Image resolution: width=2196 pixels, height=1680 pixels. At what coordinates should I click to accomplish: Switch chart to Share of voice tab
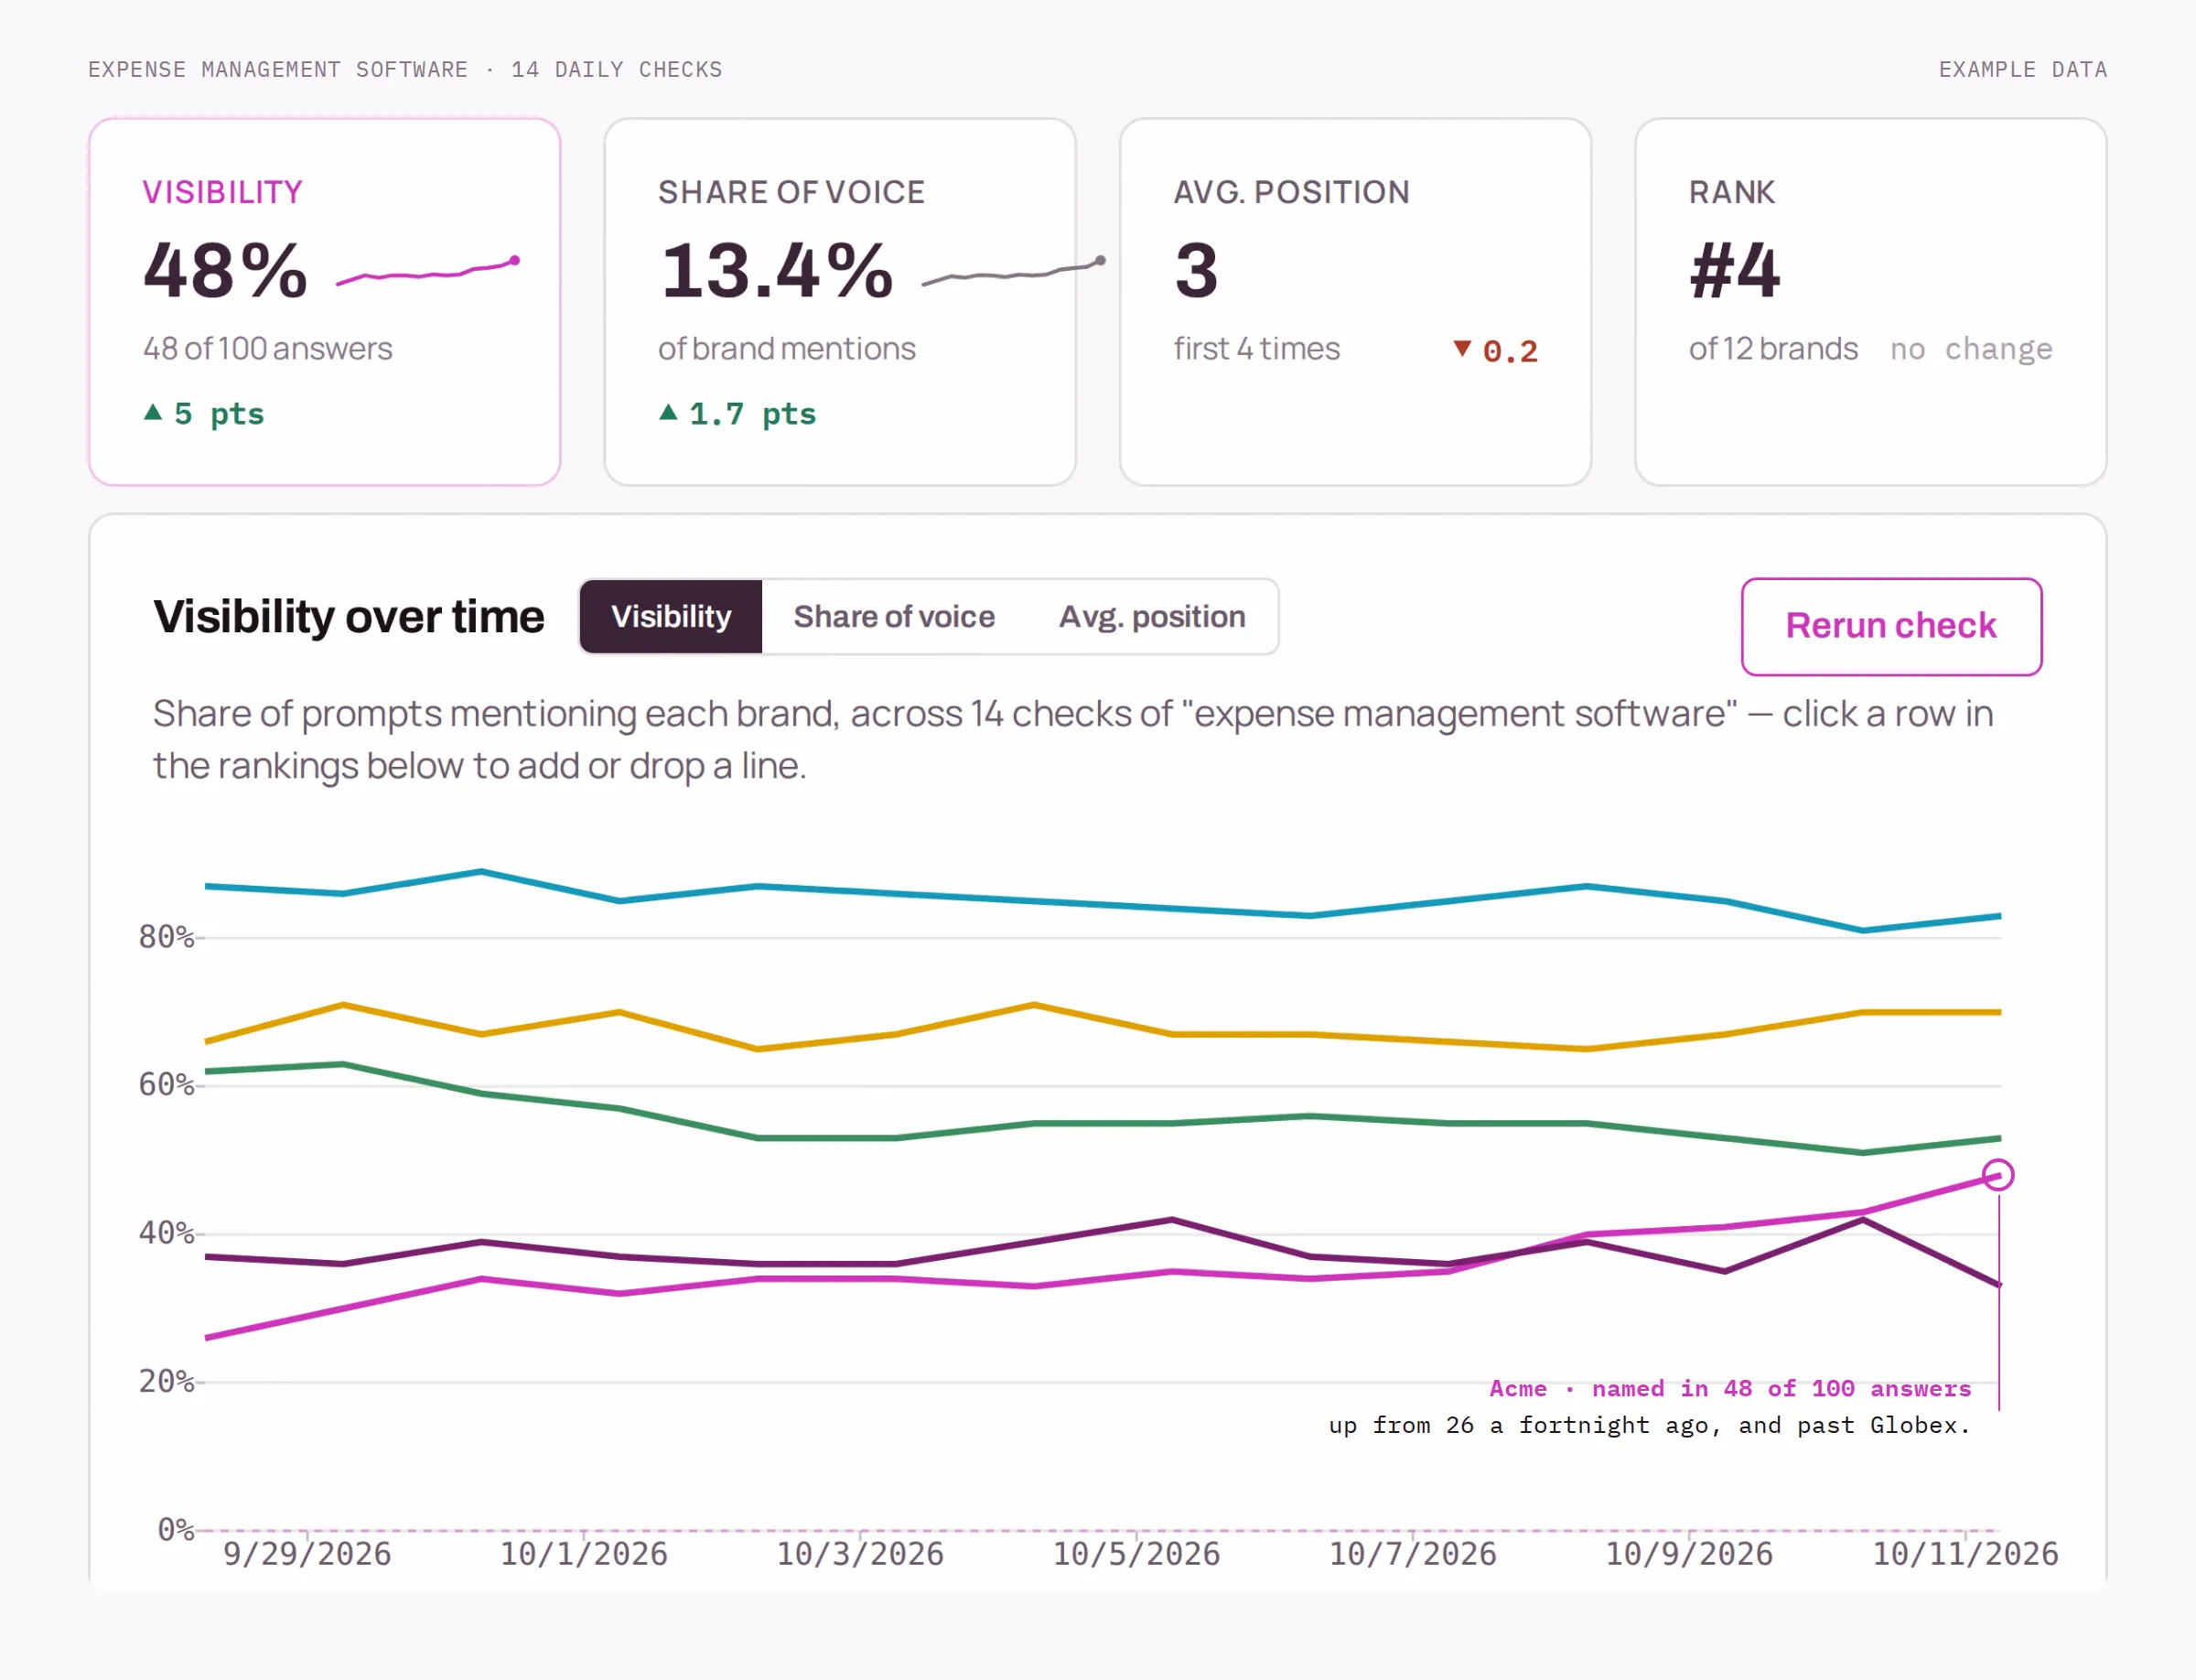[894, 617]
